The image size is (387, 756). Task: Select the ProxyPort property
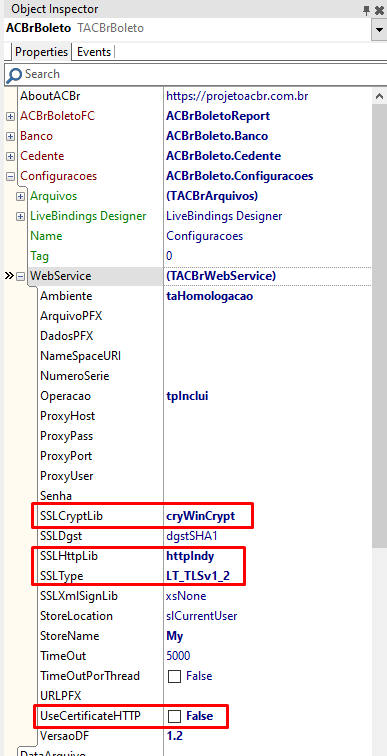66,456
